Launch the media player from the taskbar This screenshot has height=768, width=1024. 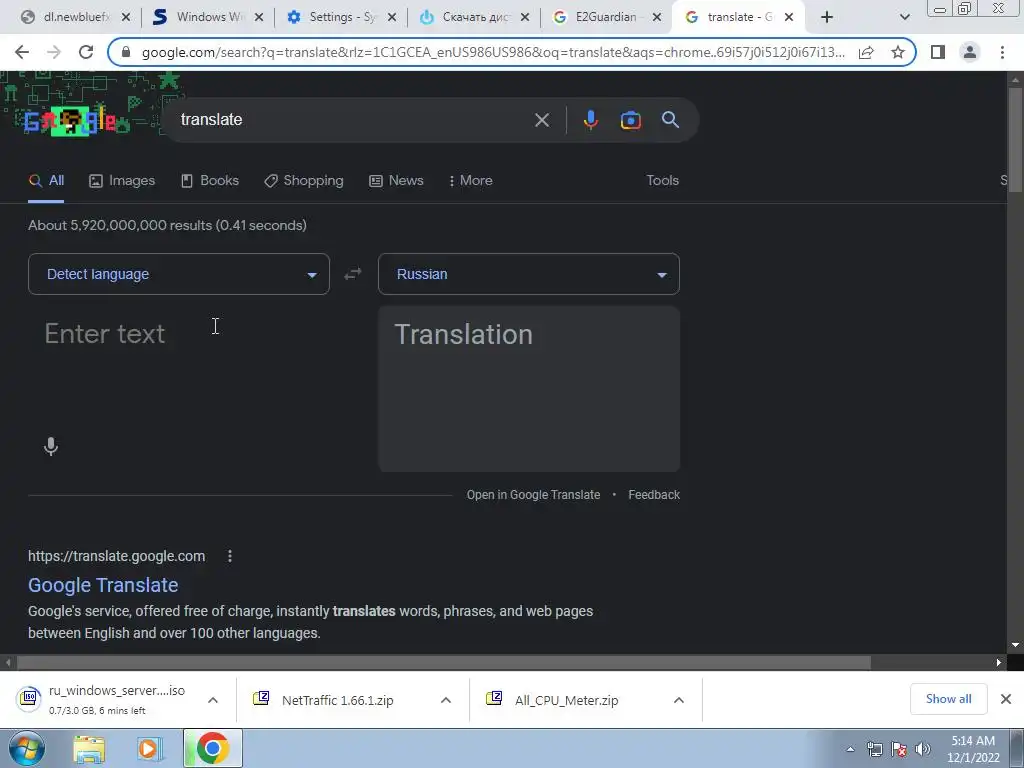[150, 749]
